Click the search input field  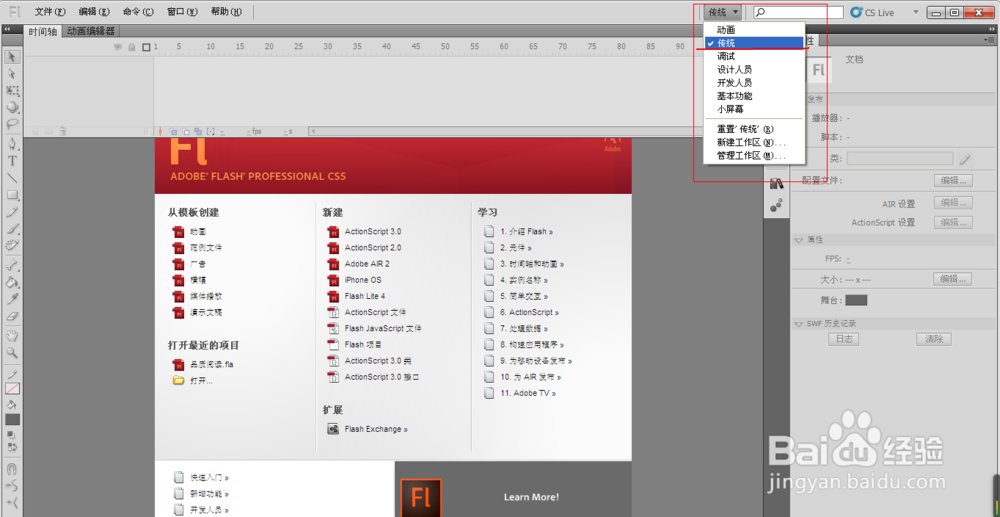tap(798, 12)
